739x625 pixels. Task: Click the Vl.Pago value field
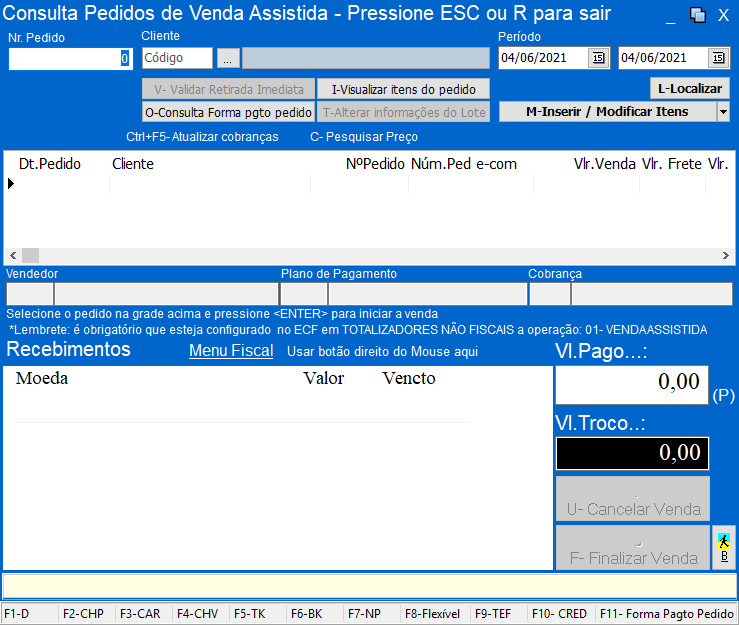(x=631, y=384)
